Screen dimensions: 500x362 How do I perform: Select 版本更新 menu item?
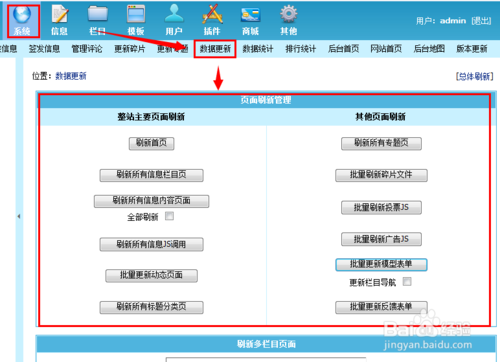click(x=472, y=49)
